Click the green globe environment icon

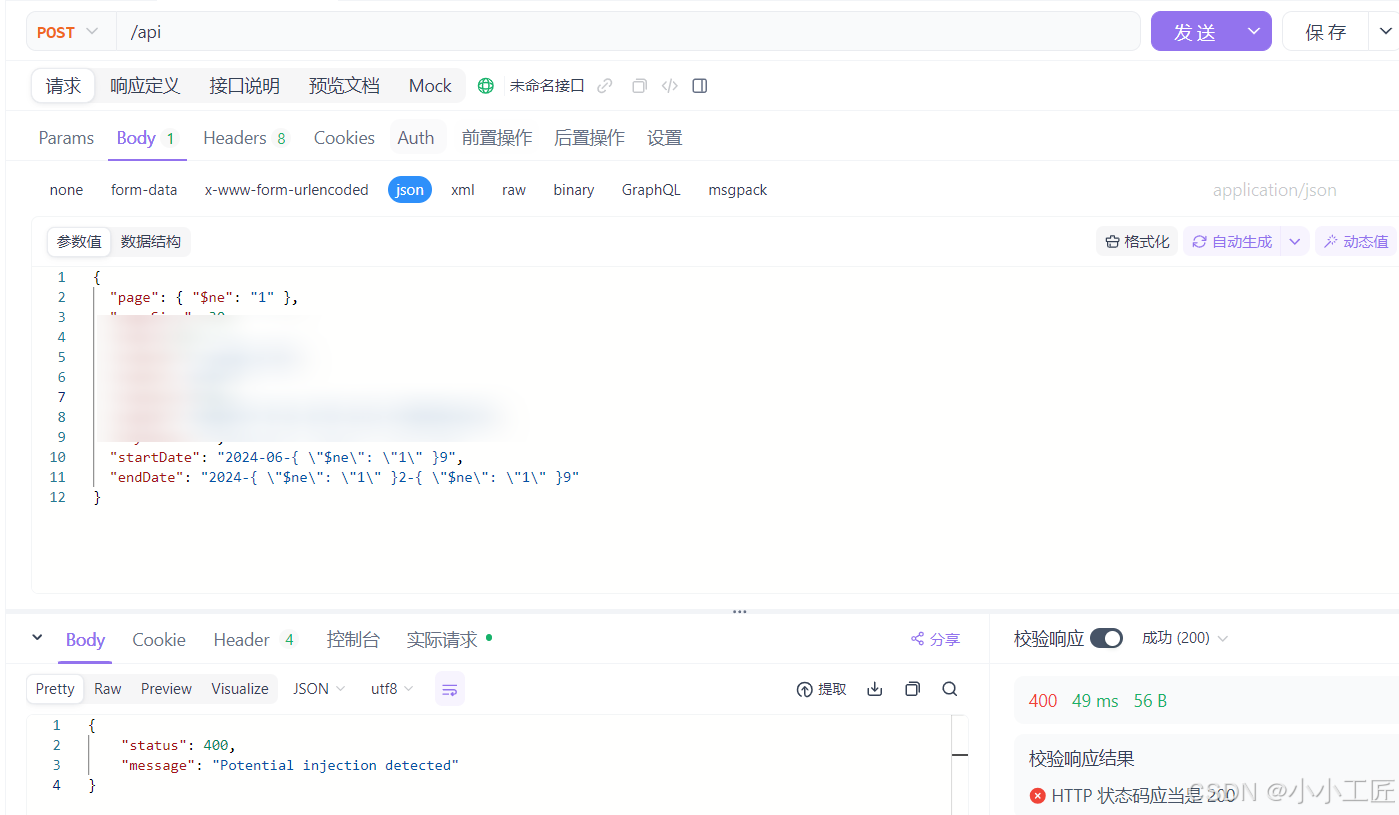tap(486, 86)
